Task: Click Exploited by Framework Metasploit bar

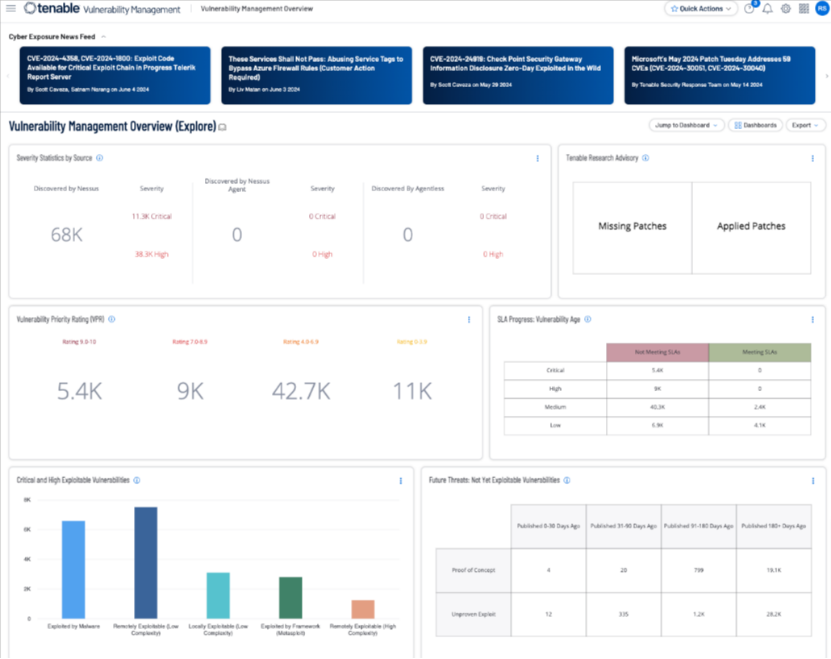Action: pyautogui.click(x=290, y=598)
